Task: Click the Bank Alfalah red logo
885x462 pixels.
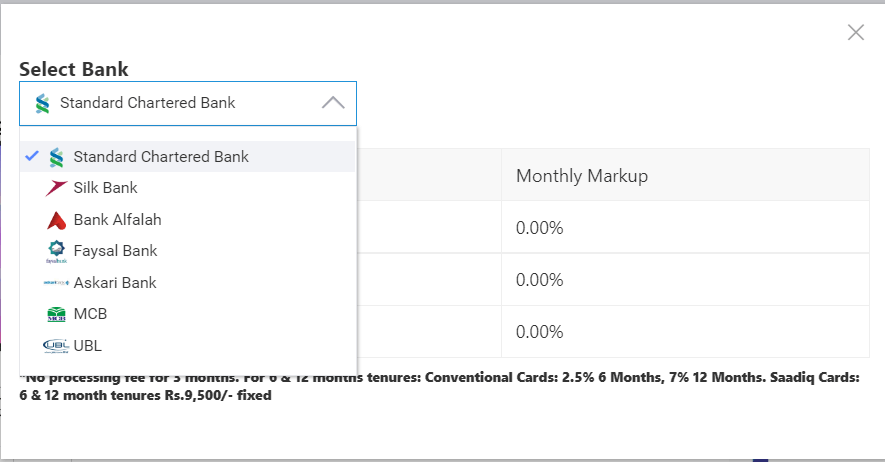Action: pyautogui.click(x=56, y=220)
